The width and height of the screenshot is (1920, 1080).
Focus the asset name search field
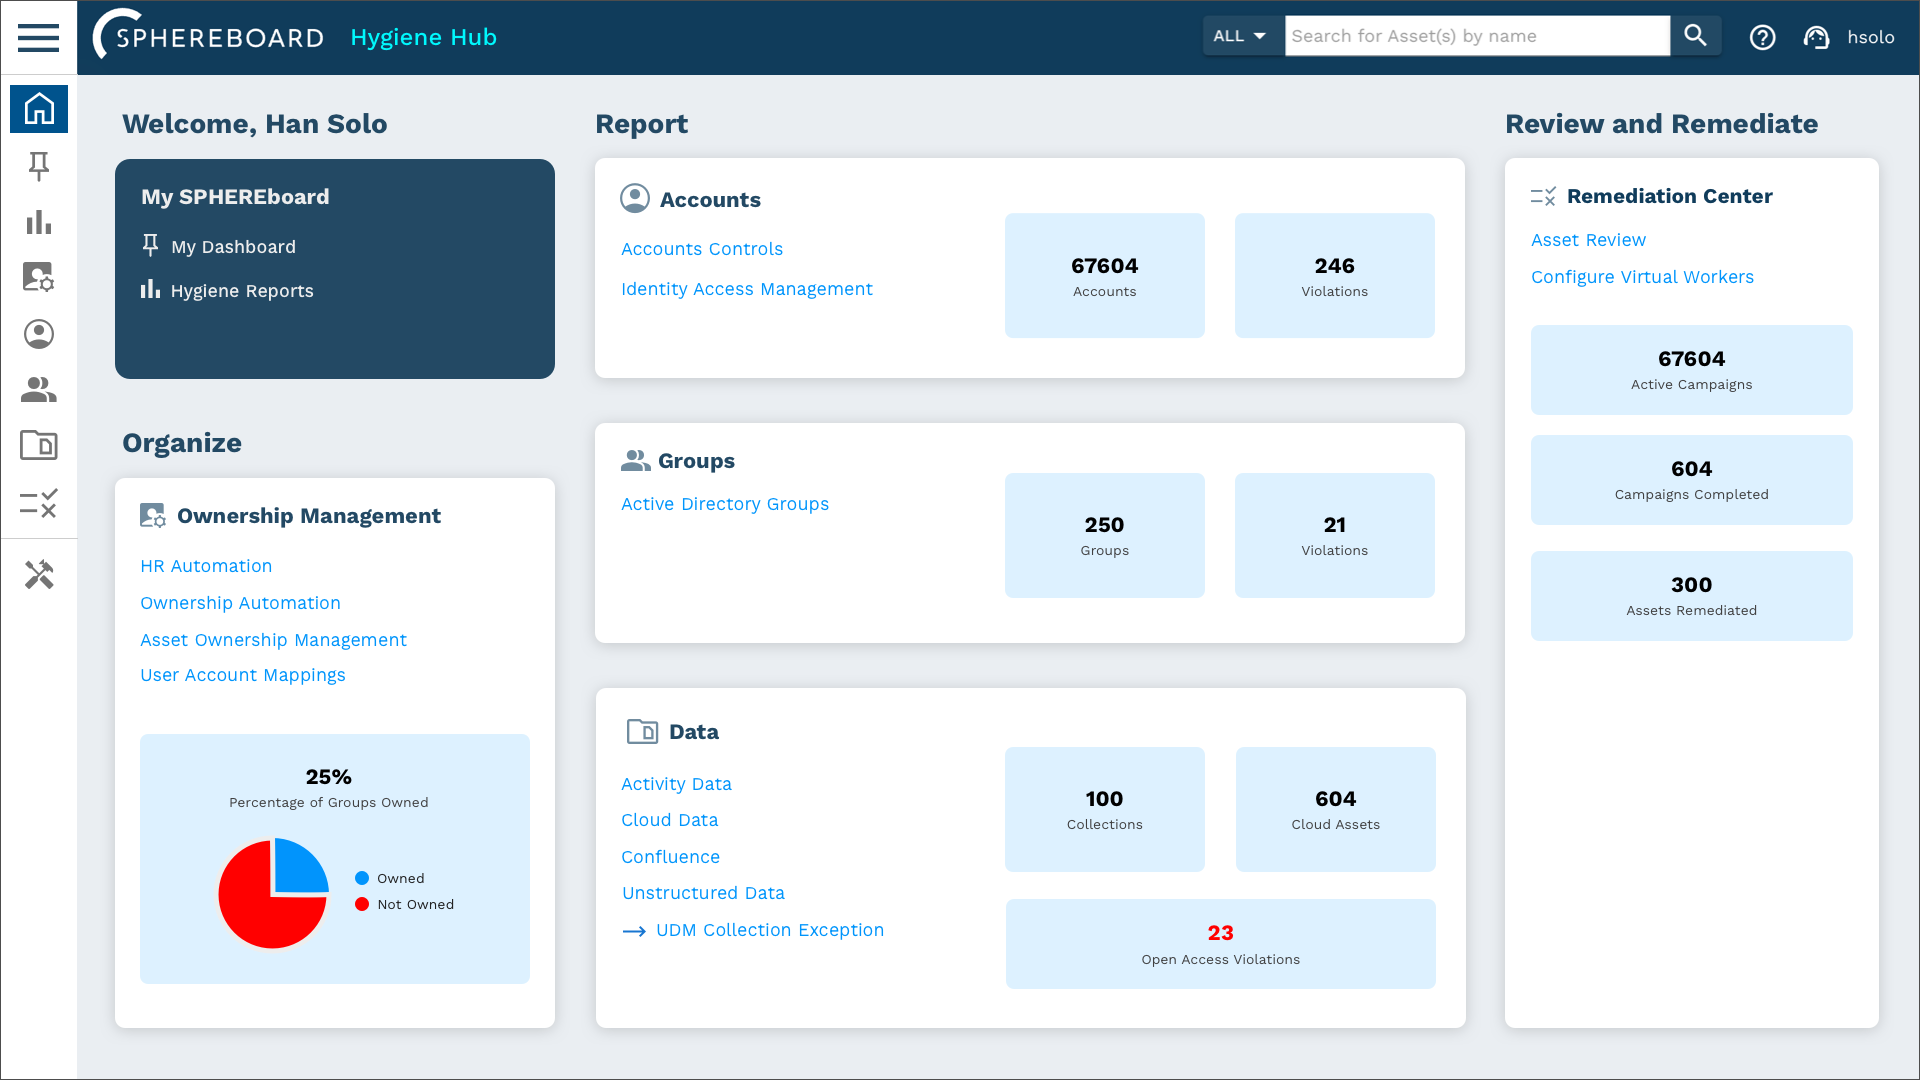[1476, 36]
